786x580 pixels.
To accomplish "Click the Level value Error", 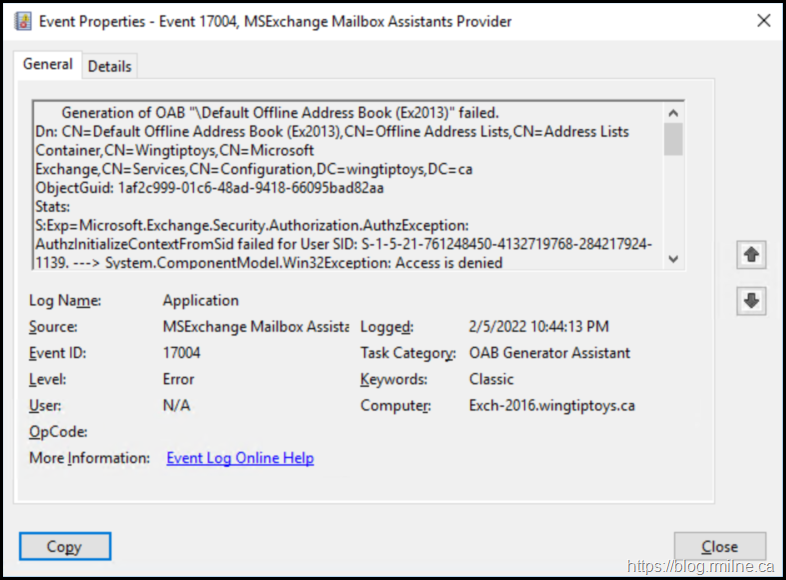I will click(179, 379).
